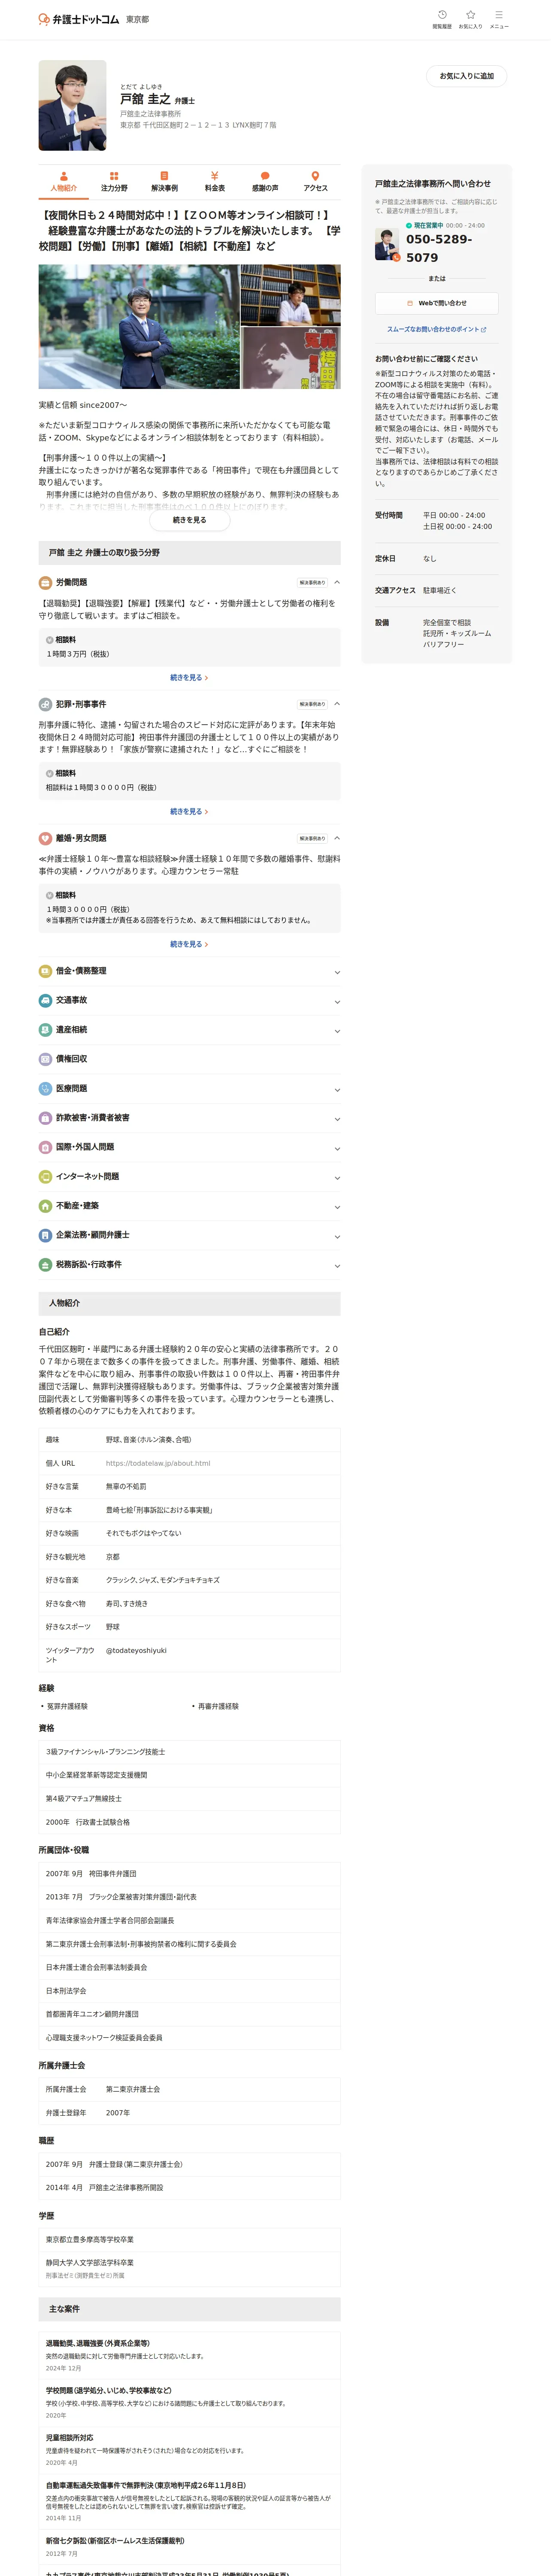Click the 犯罪・刑事事件 category icon
The height and width of the screenshot is (2576, 551).
pos(45,704)
